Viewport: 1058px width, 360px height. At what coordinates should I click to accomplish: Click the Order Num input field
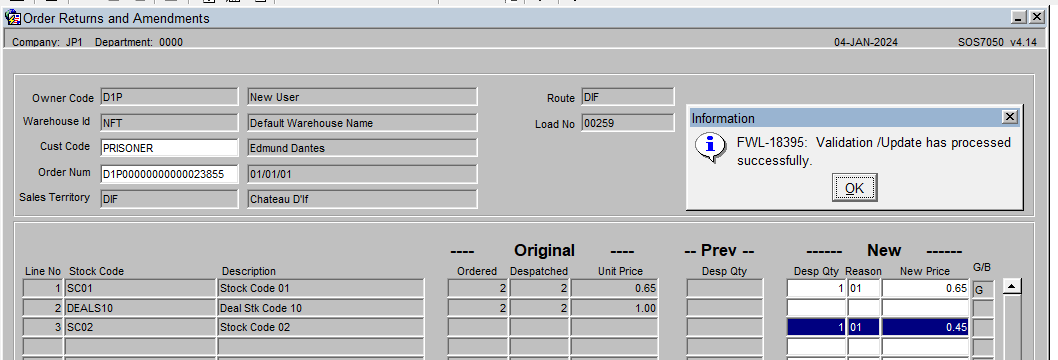(169, 174)
